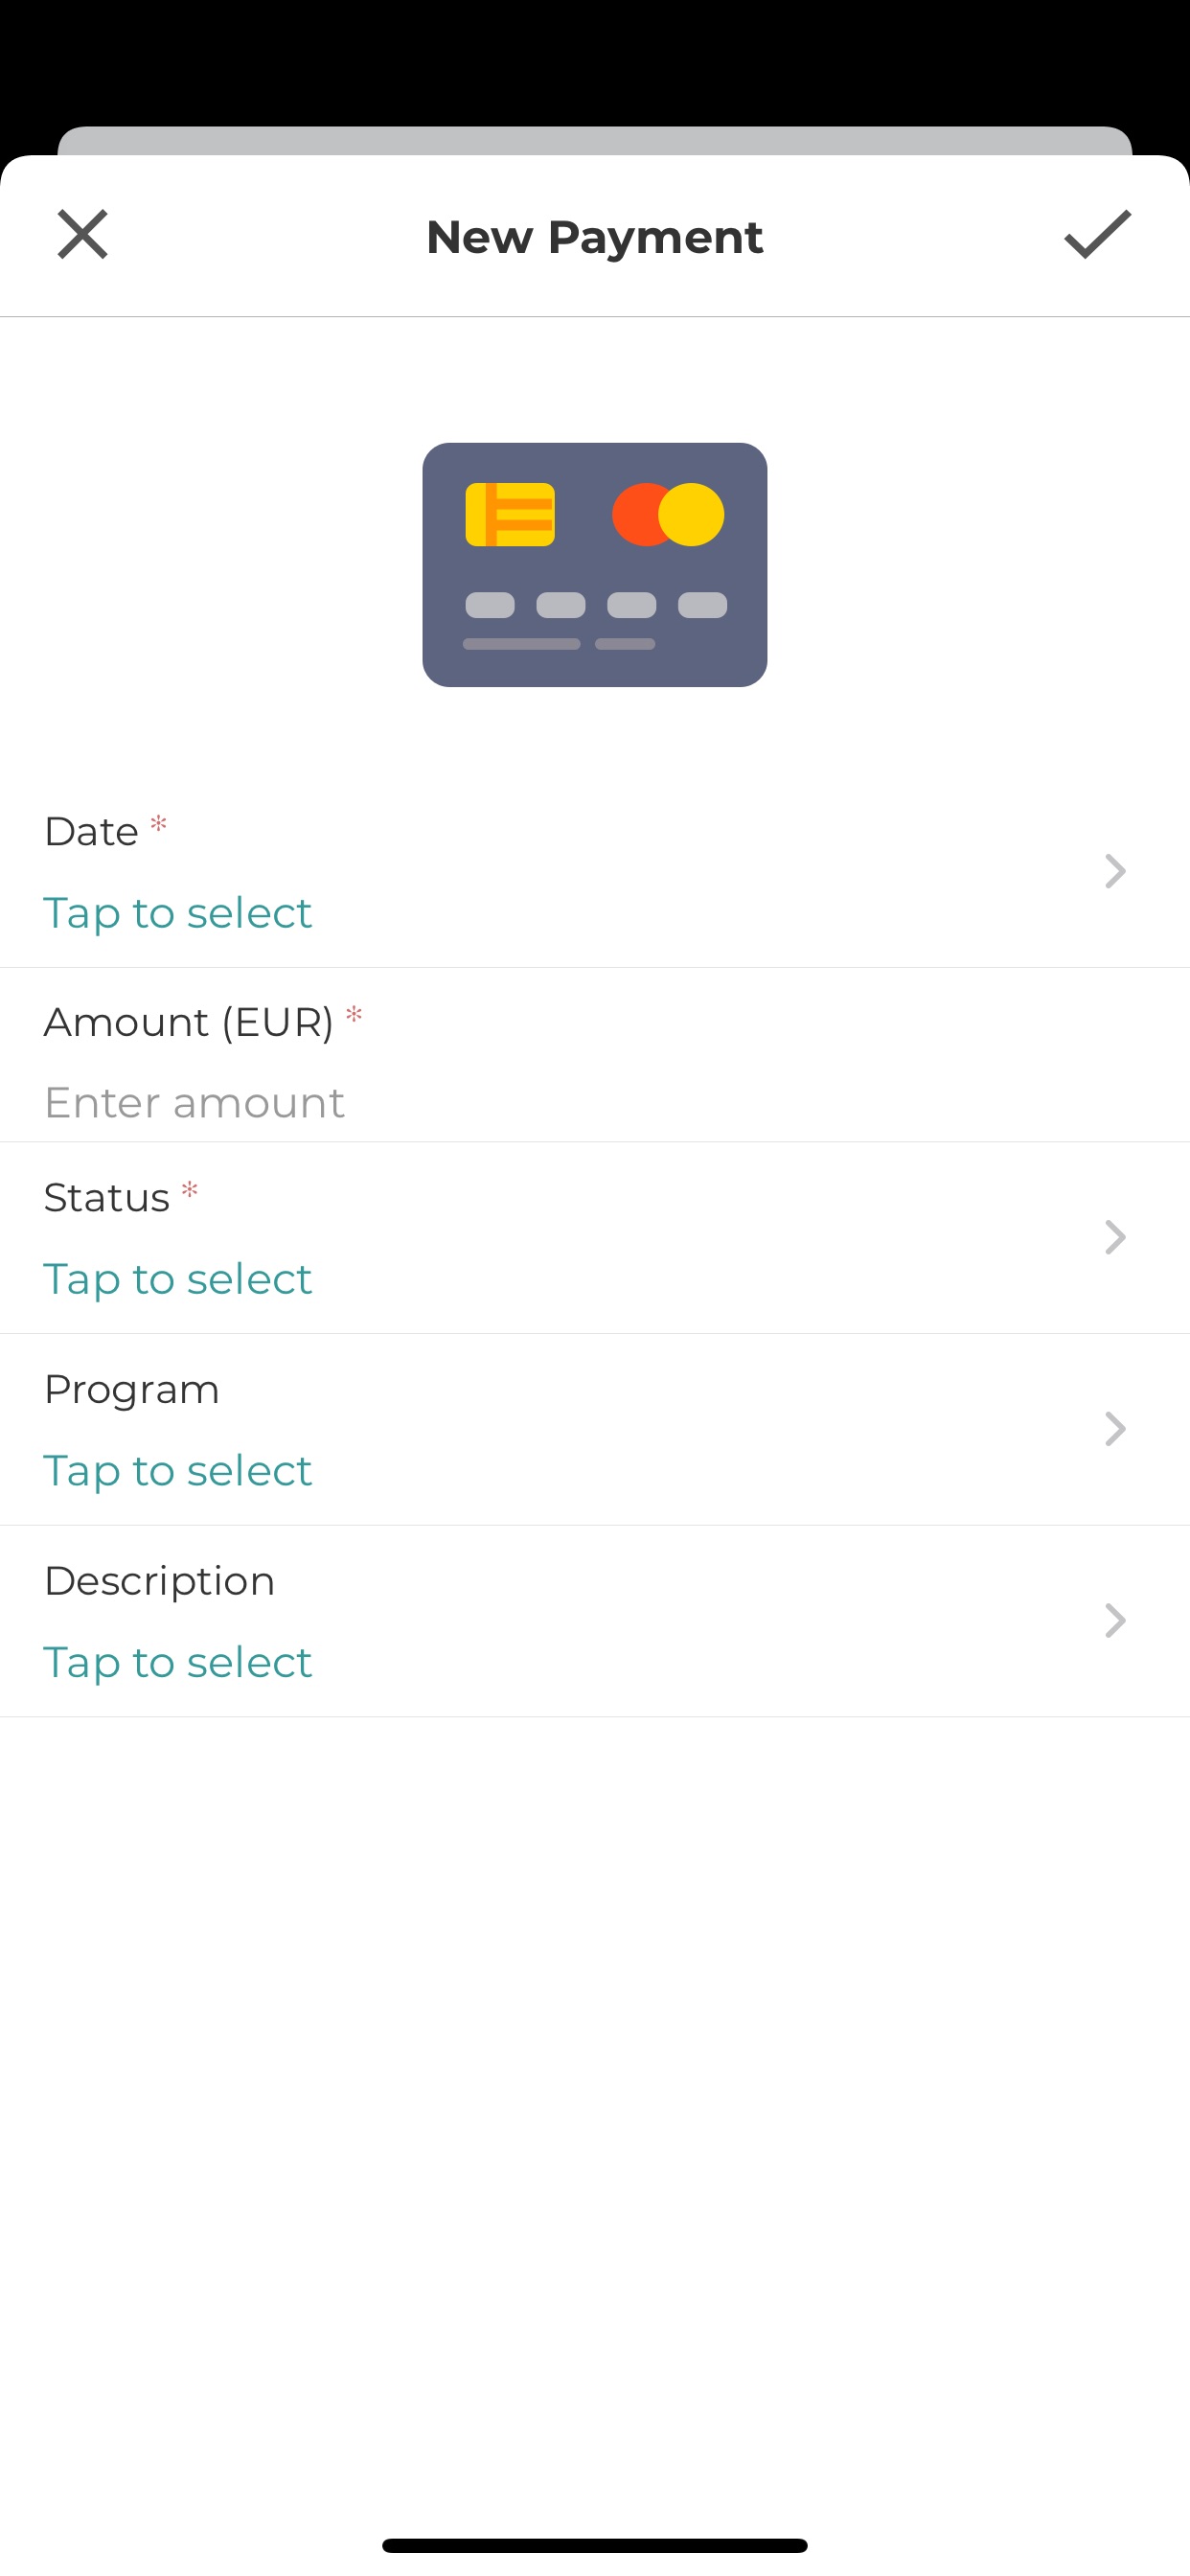Click the Date field label
Image resolution: width=1190 pixels, height=2576 pixels.
point(91,832)
